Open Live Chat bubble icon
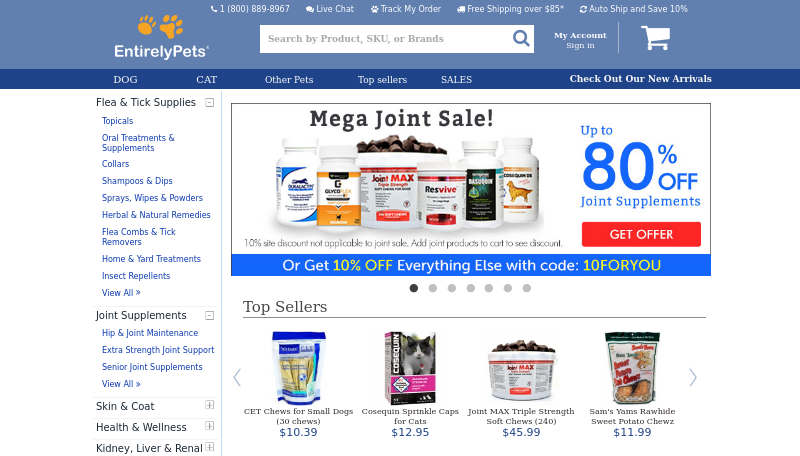The image size is (800, 456). (x=310, y=9)
